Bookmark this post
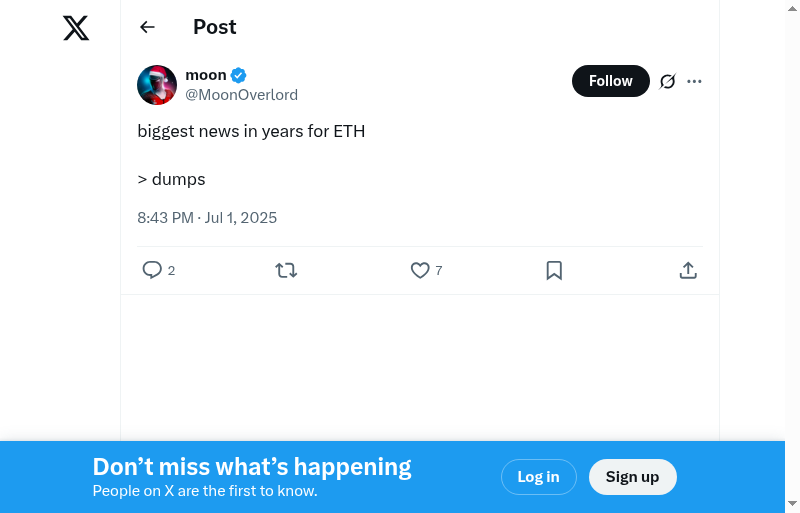The width and height of the screenshot is (800, 513). point(554,270)
